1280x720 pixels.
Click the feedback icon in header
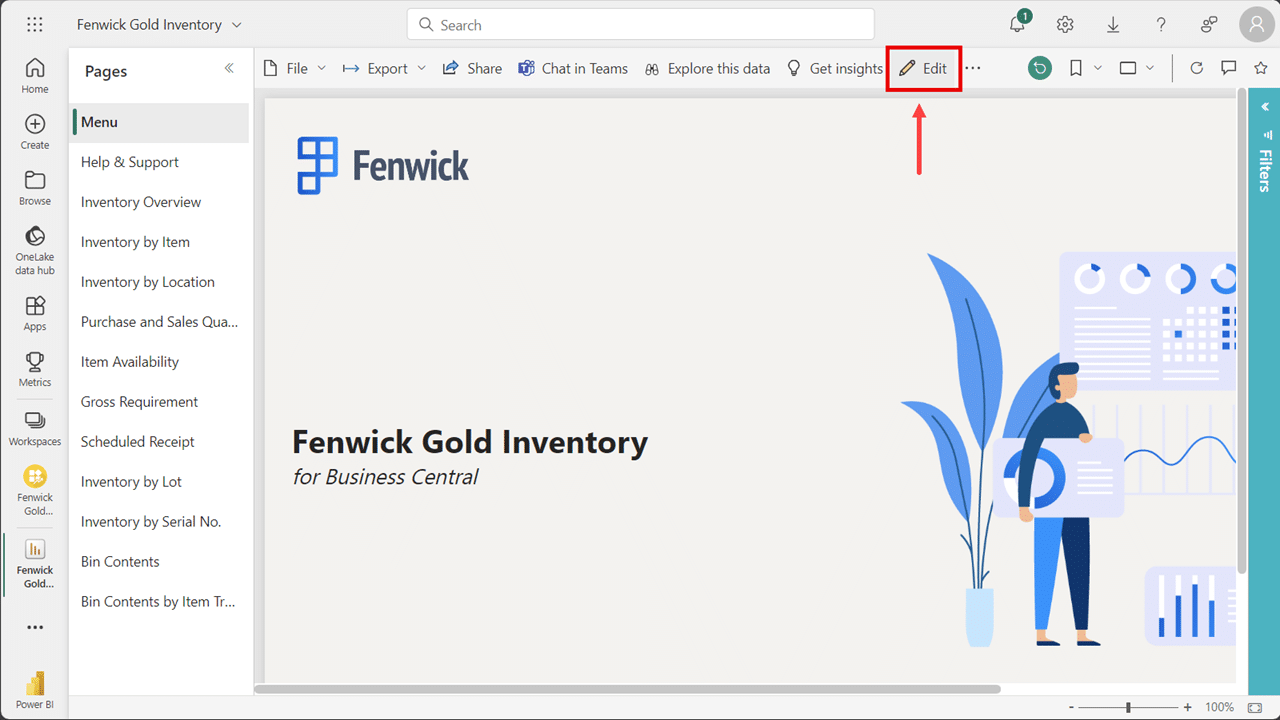(1209, 25)
